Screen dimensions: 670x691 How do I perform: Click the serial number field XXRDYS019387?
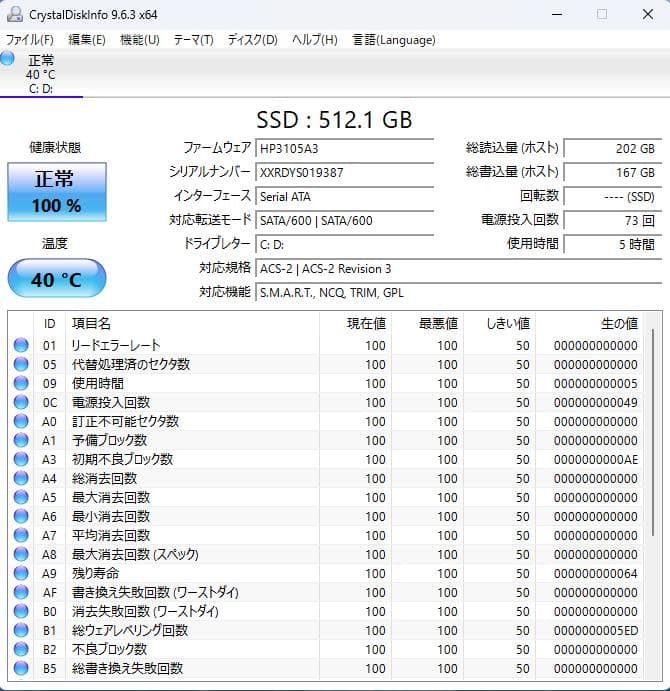pos(345,172)
